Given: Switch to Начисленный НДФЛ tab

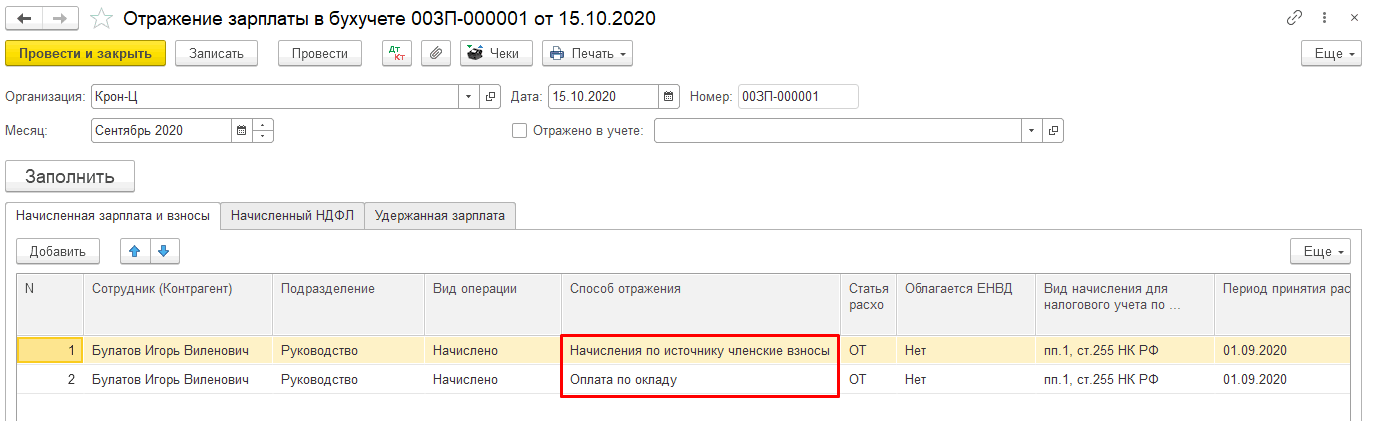Looking at the screenshot, I should 292,215.
